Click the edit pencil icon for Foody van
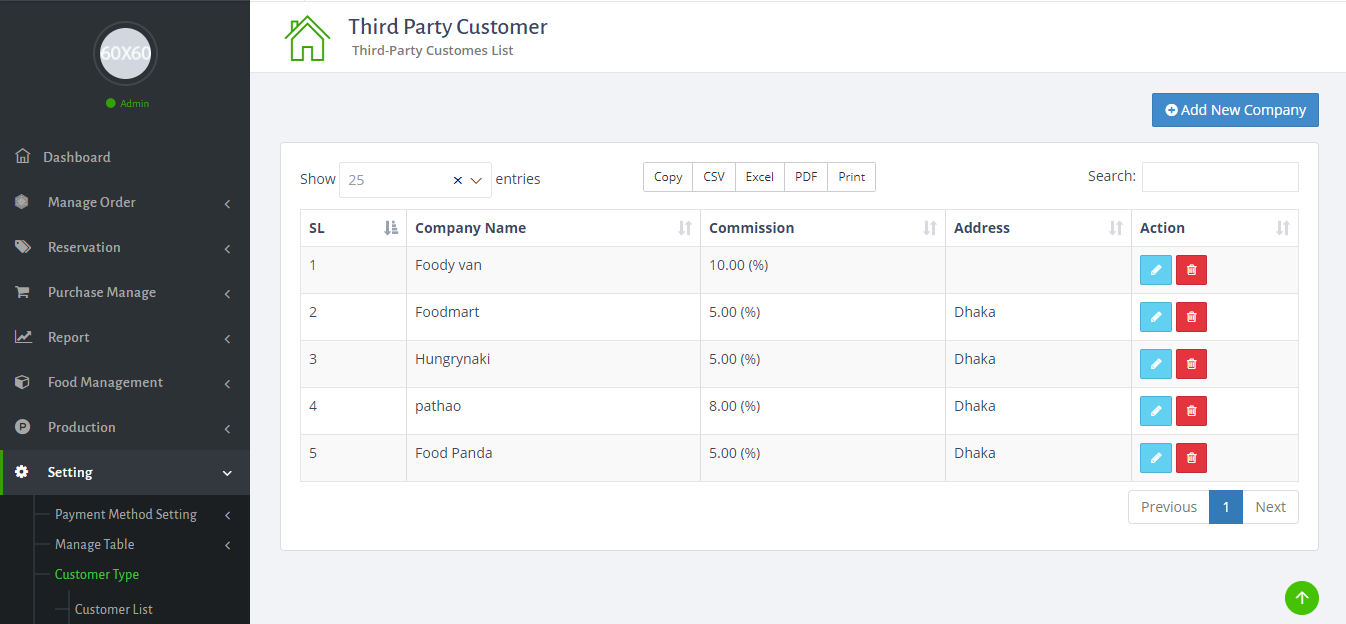 (1155, 270)
